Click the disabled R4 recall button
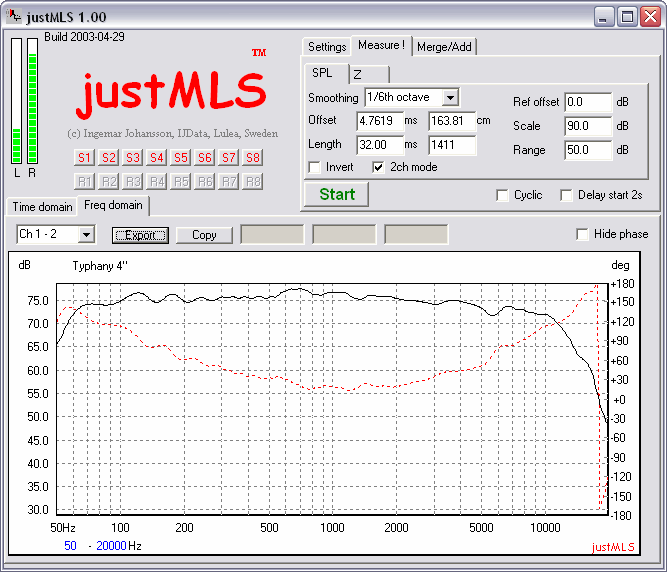The width and height of the screenshot is (667, 572). click(x=156, y=182)
